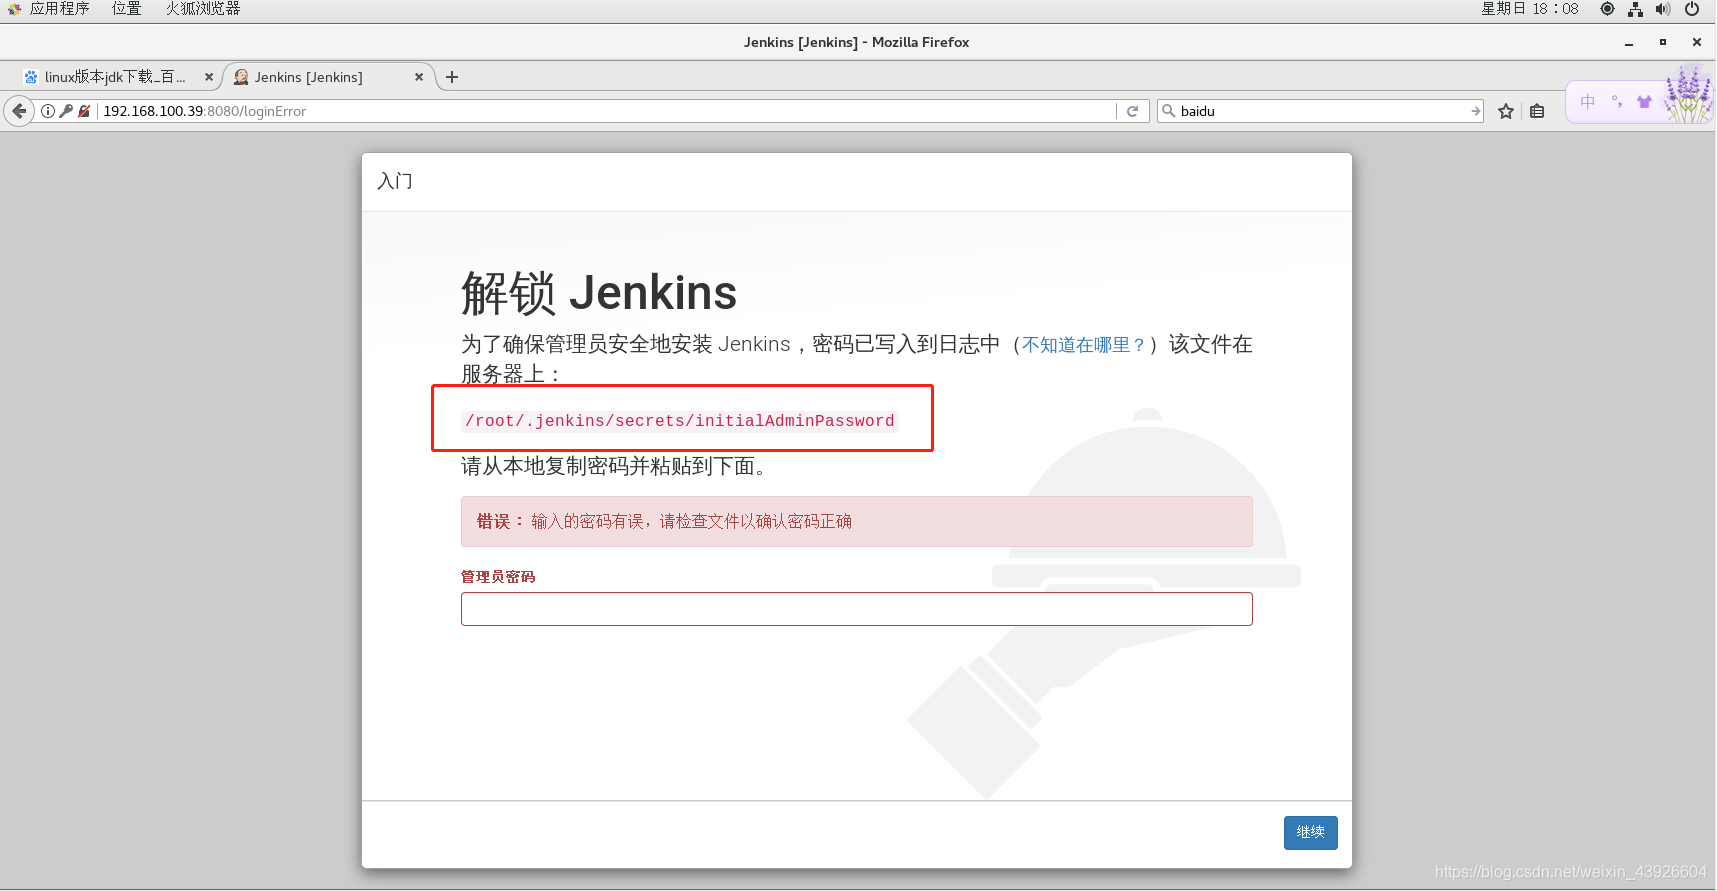
Task: Click the URL address field
Action: tap(606, 111)
